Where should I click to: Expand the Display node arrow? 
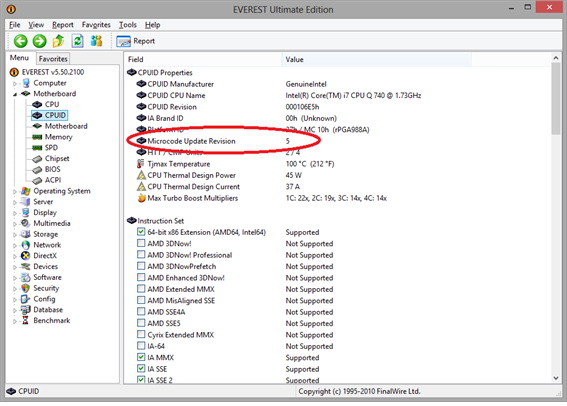(x=15, y=213)
